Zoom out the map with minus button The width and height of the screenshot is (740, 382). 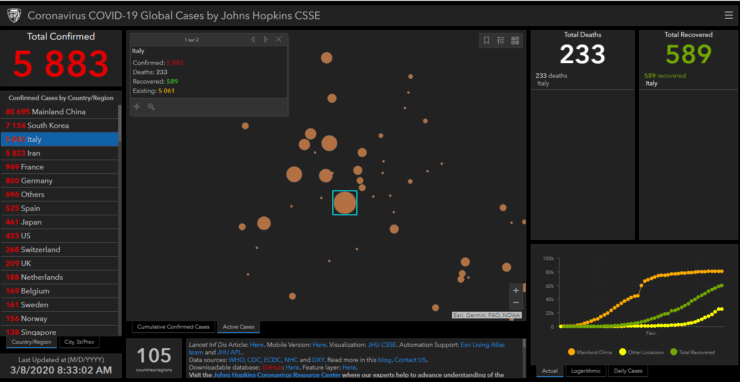coord(516,302)
